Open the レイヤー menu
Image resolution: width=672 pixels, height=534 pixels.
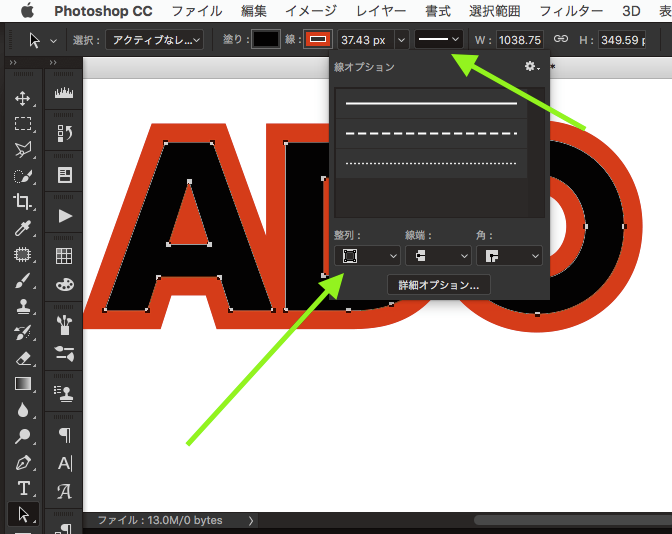[x=381, y=11]
